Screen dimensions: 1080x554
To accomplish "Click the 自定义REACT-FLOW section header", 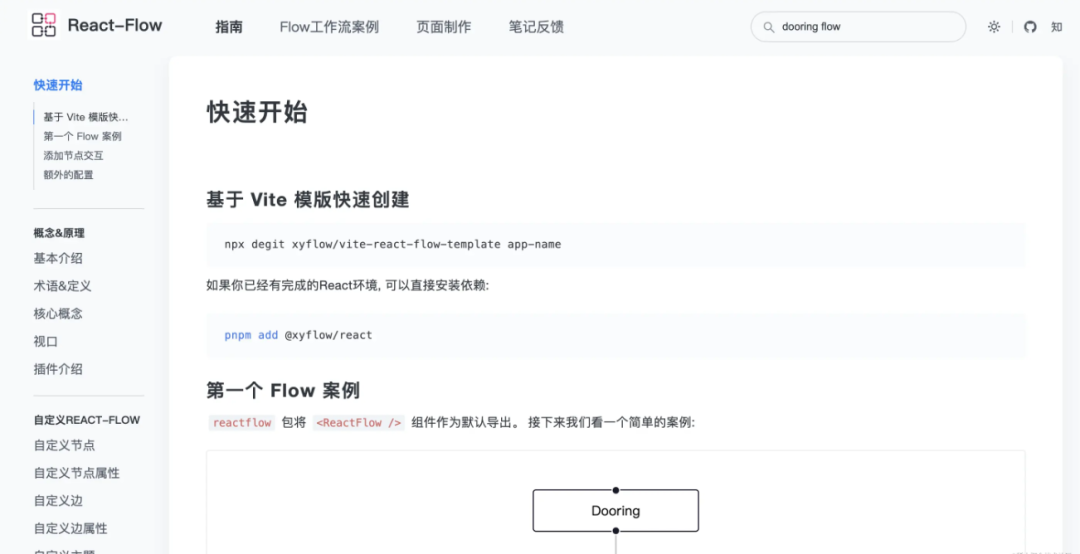I will click(87, 420).
